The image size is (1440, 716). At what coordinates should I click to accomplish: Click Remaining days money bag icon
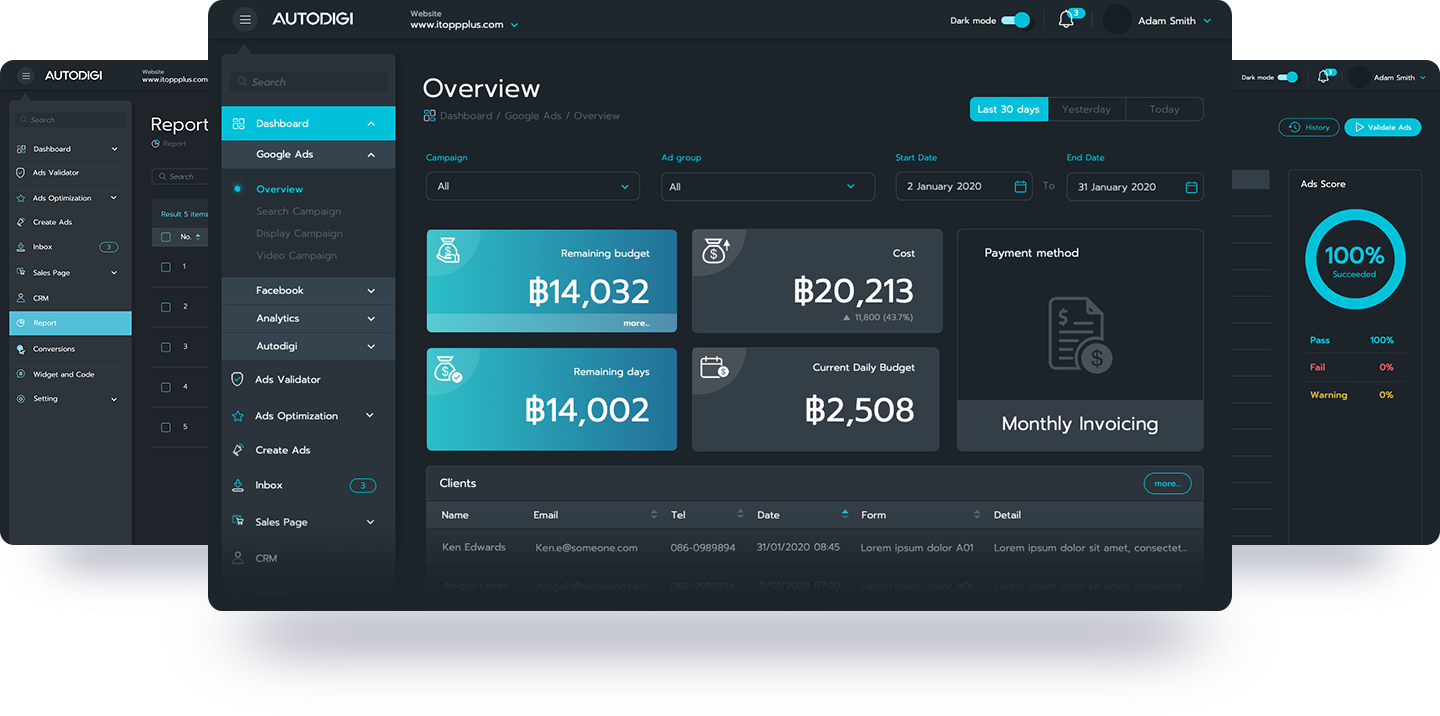(449, 370)
